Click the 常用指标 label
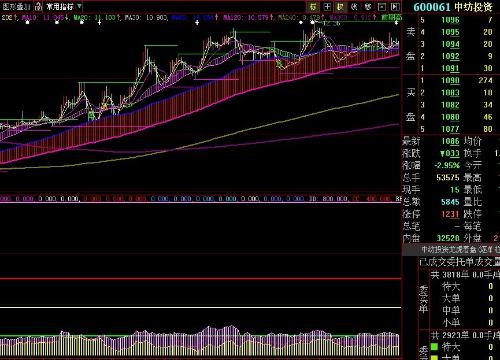The height and width of the screenshot is (360, 500). pyautogui.click(x=60, y=6)
